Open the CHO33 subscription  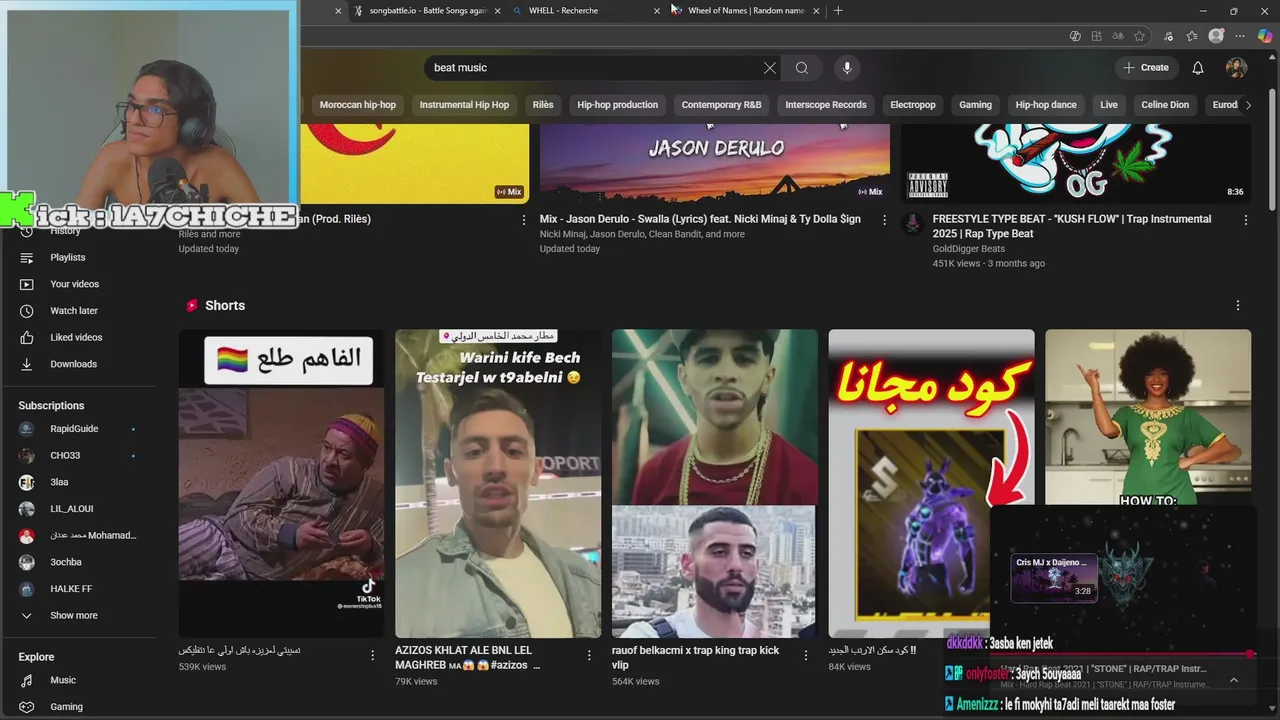click(65, 456)
